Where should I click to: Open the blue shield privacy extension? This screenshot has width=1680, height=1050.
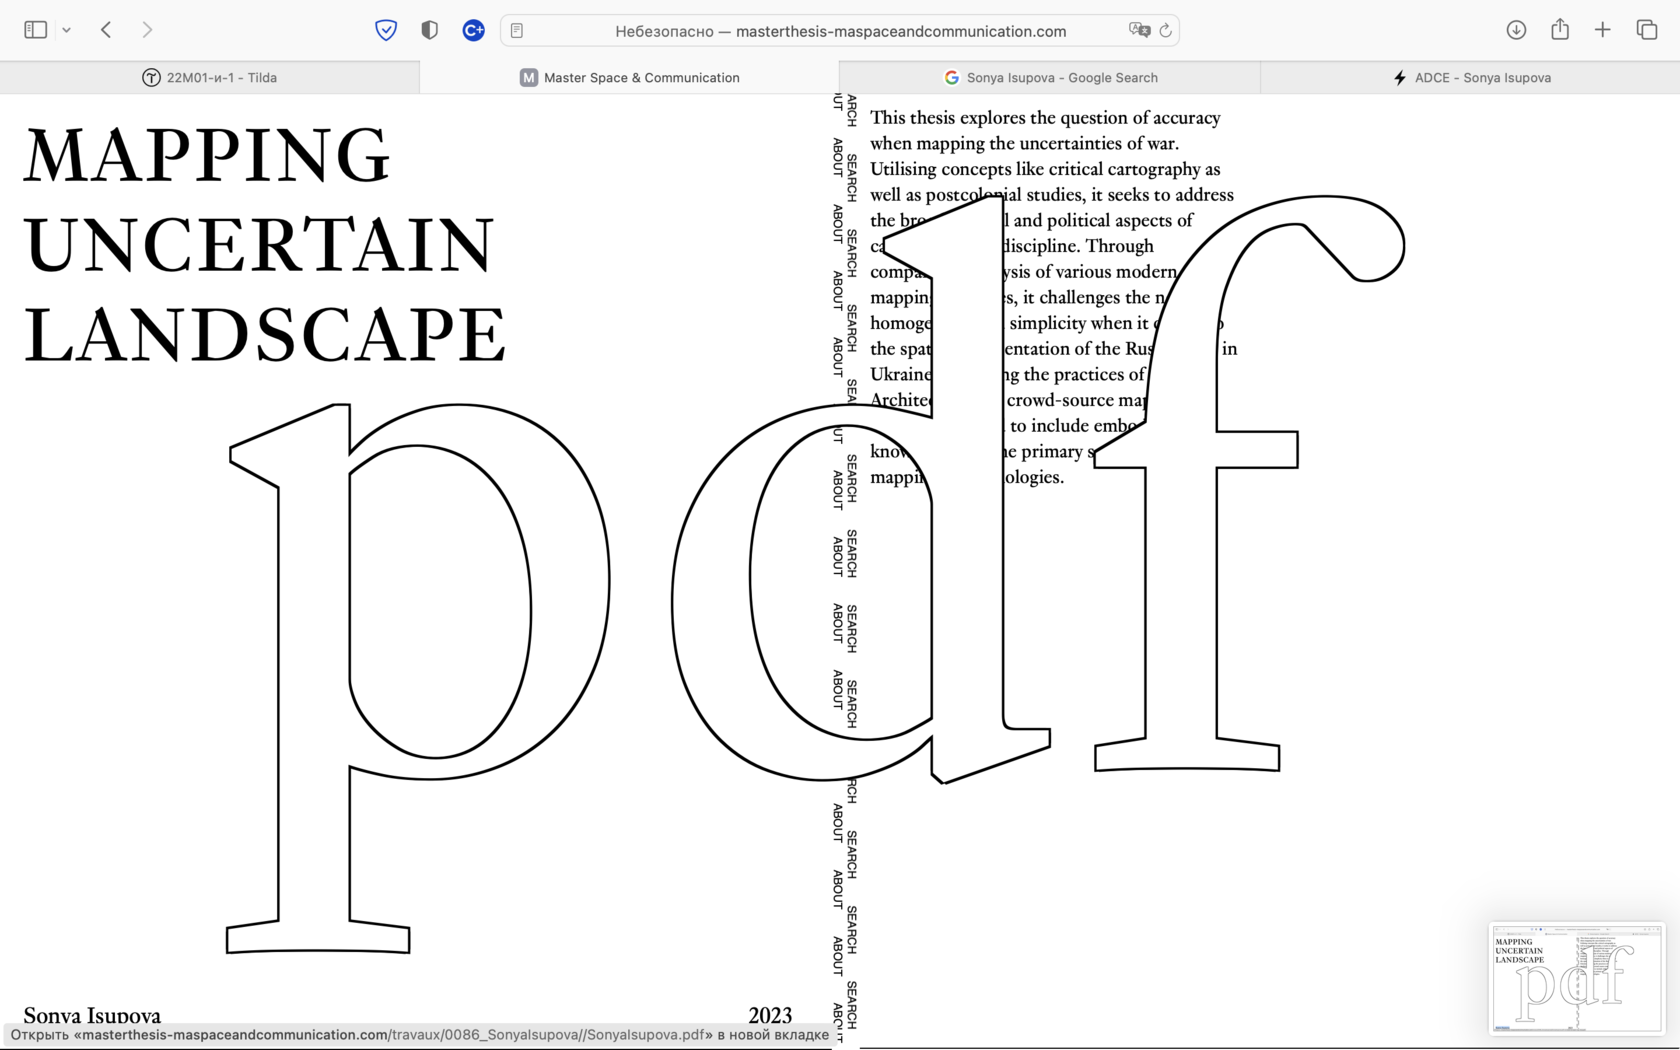[x=386, y=30]
